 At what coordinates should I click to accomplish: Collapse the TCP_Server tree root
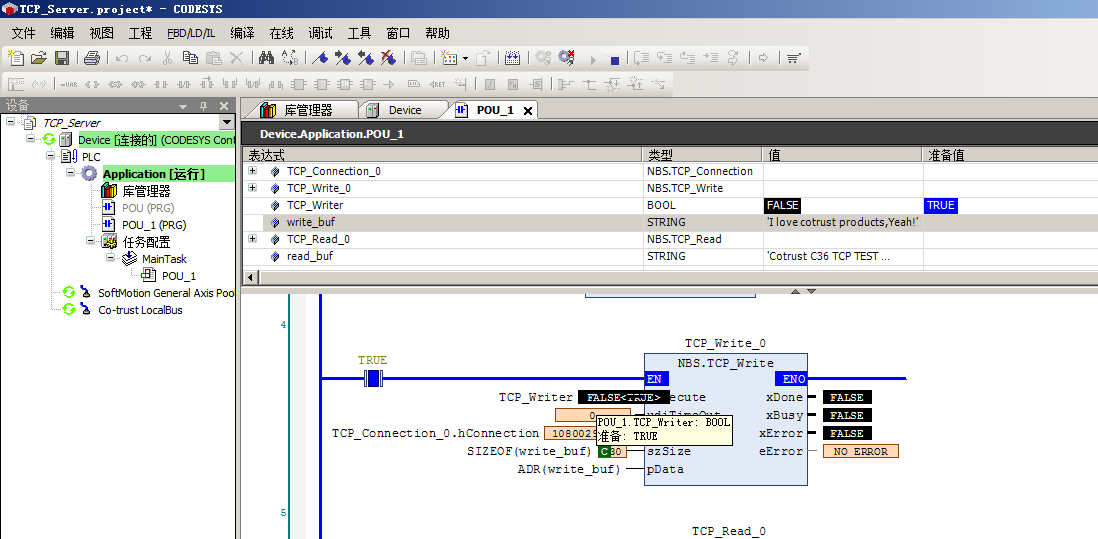[x=10, y=122]
